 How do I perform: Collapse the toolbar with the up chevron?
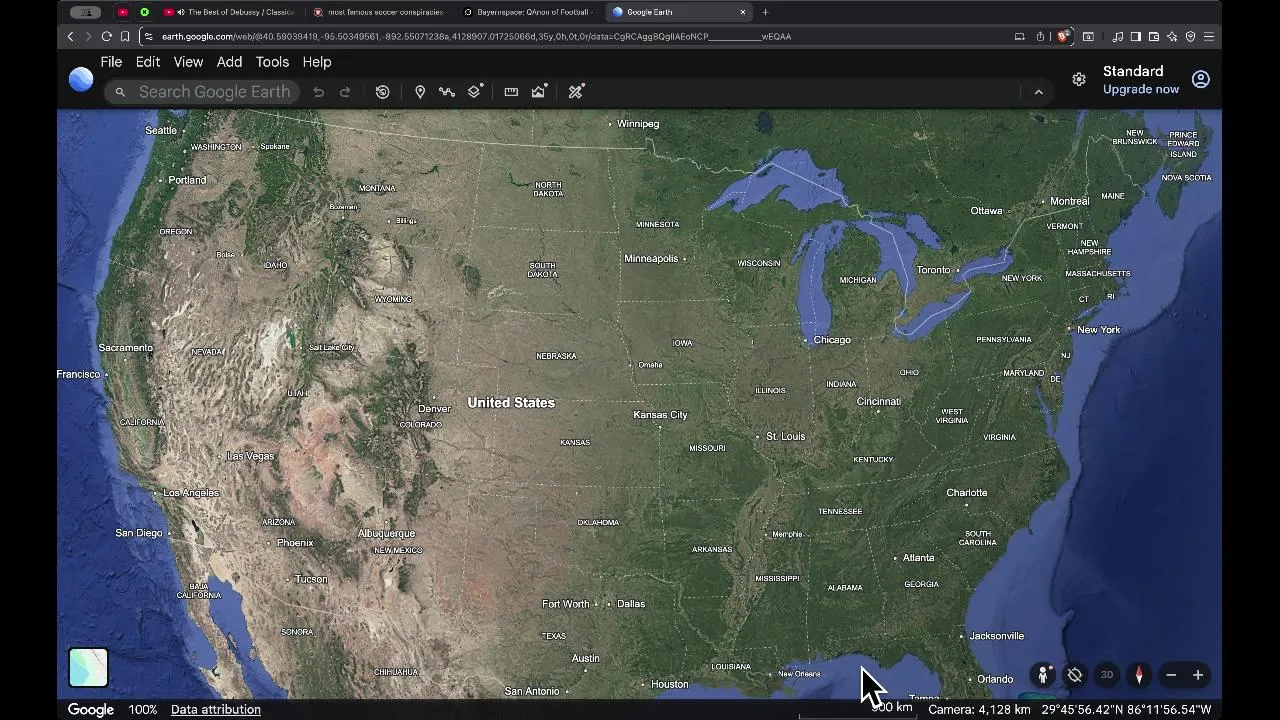1038,92
